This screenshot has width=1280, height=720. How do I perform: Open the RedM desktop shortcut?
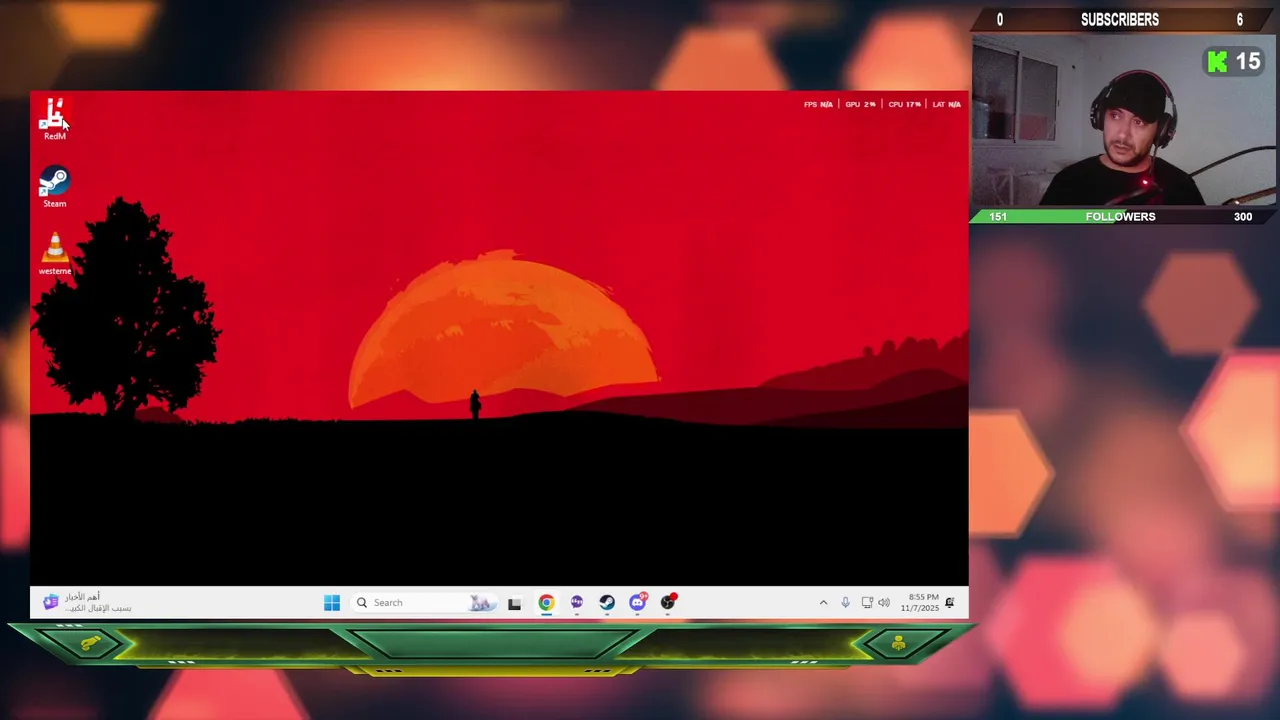pyautogui.click(x=54, y=119)
